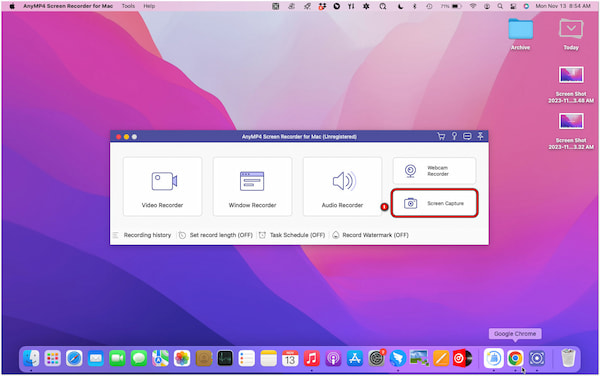Image resolution: width=600 pixels, height=376 pixels.
Task: Open the feedback message icon in title bar
Action: tap(467, 136)
